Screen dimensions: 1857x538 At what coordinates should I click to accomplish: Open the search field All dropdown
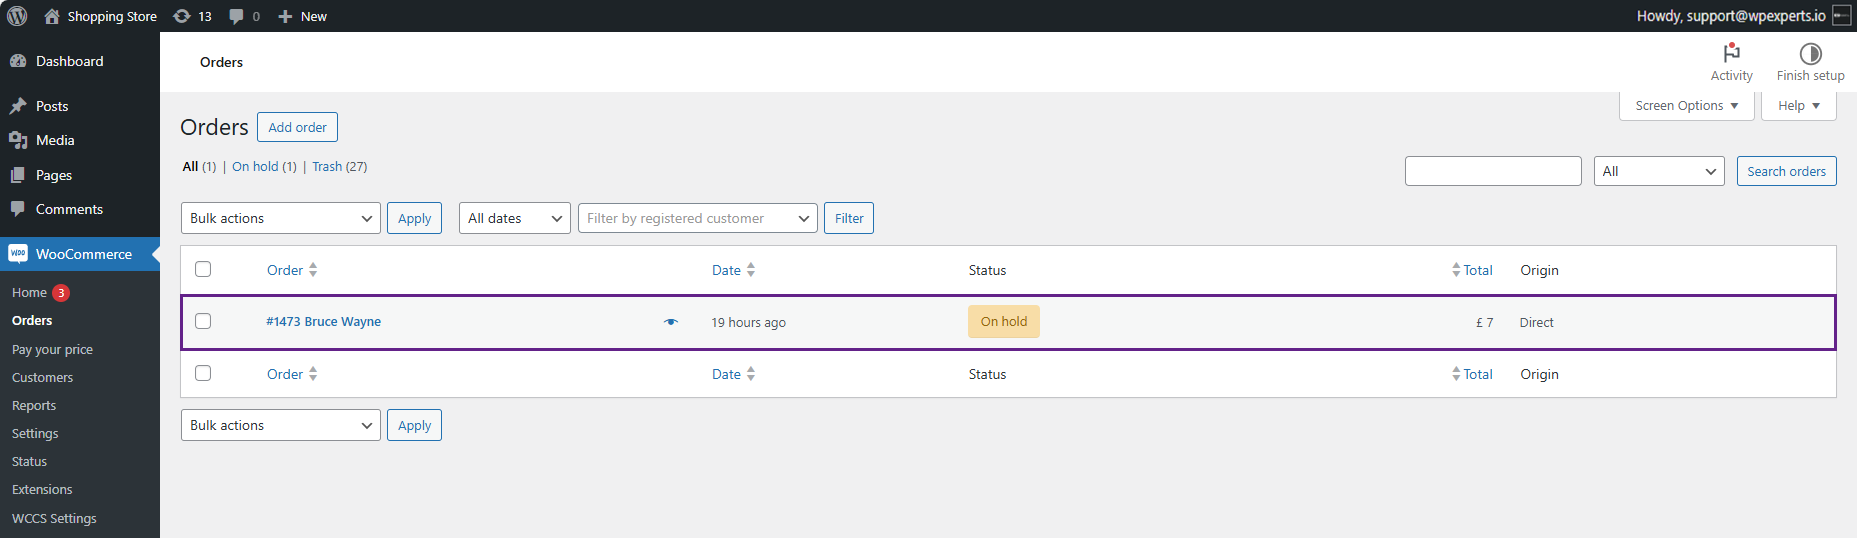(x=1659, y=171)
